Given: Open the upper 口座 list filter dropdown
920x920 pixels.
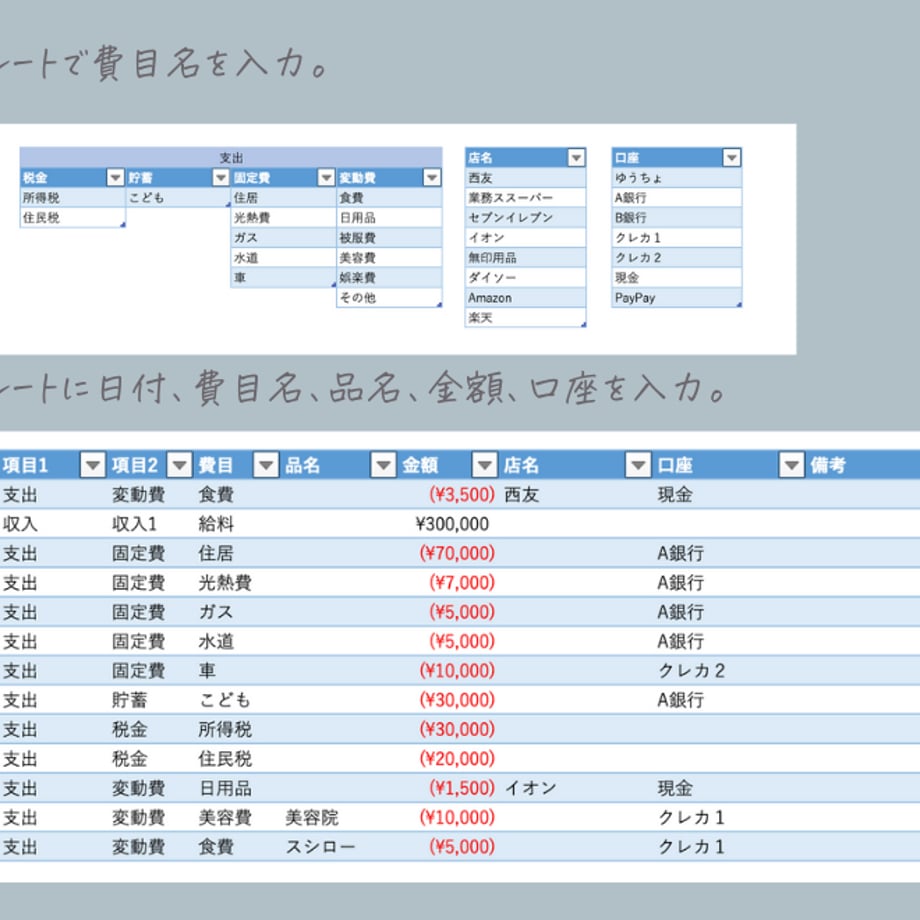Looking at the screenshot, I should pyautogui.click(x=731, y=157).
